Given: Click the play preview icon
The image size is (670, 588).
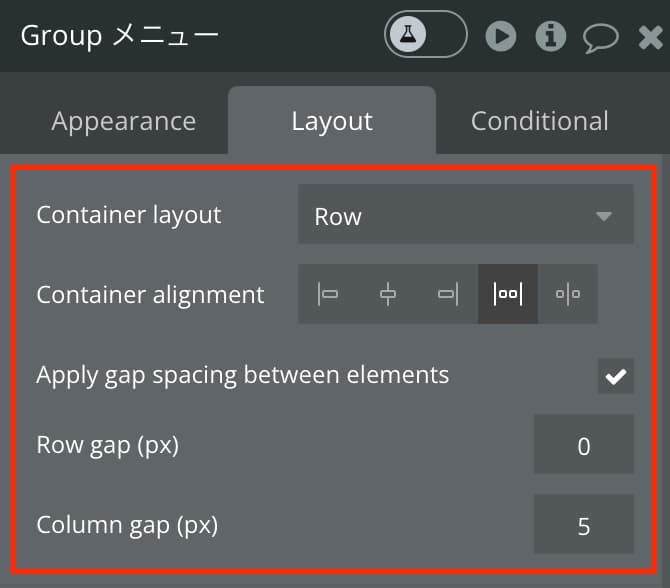Looking at the screenshot, I should 501,36.
